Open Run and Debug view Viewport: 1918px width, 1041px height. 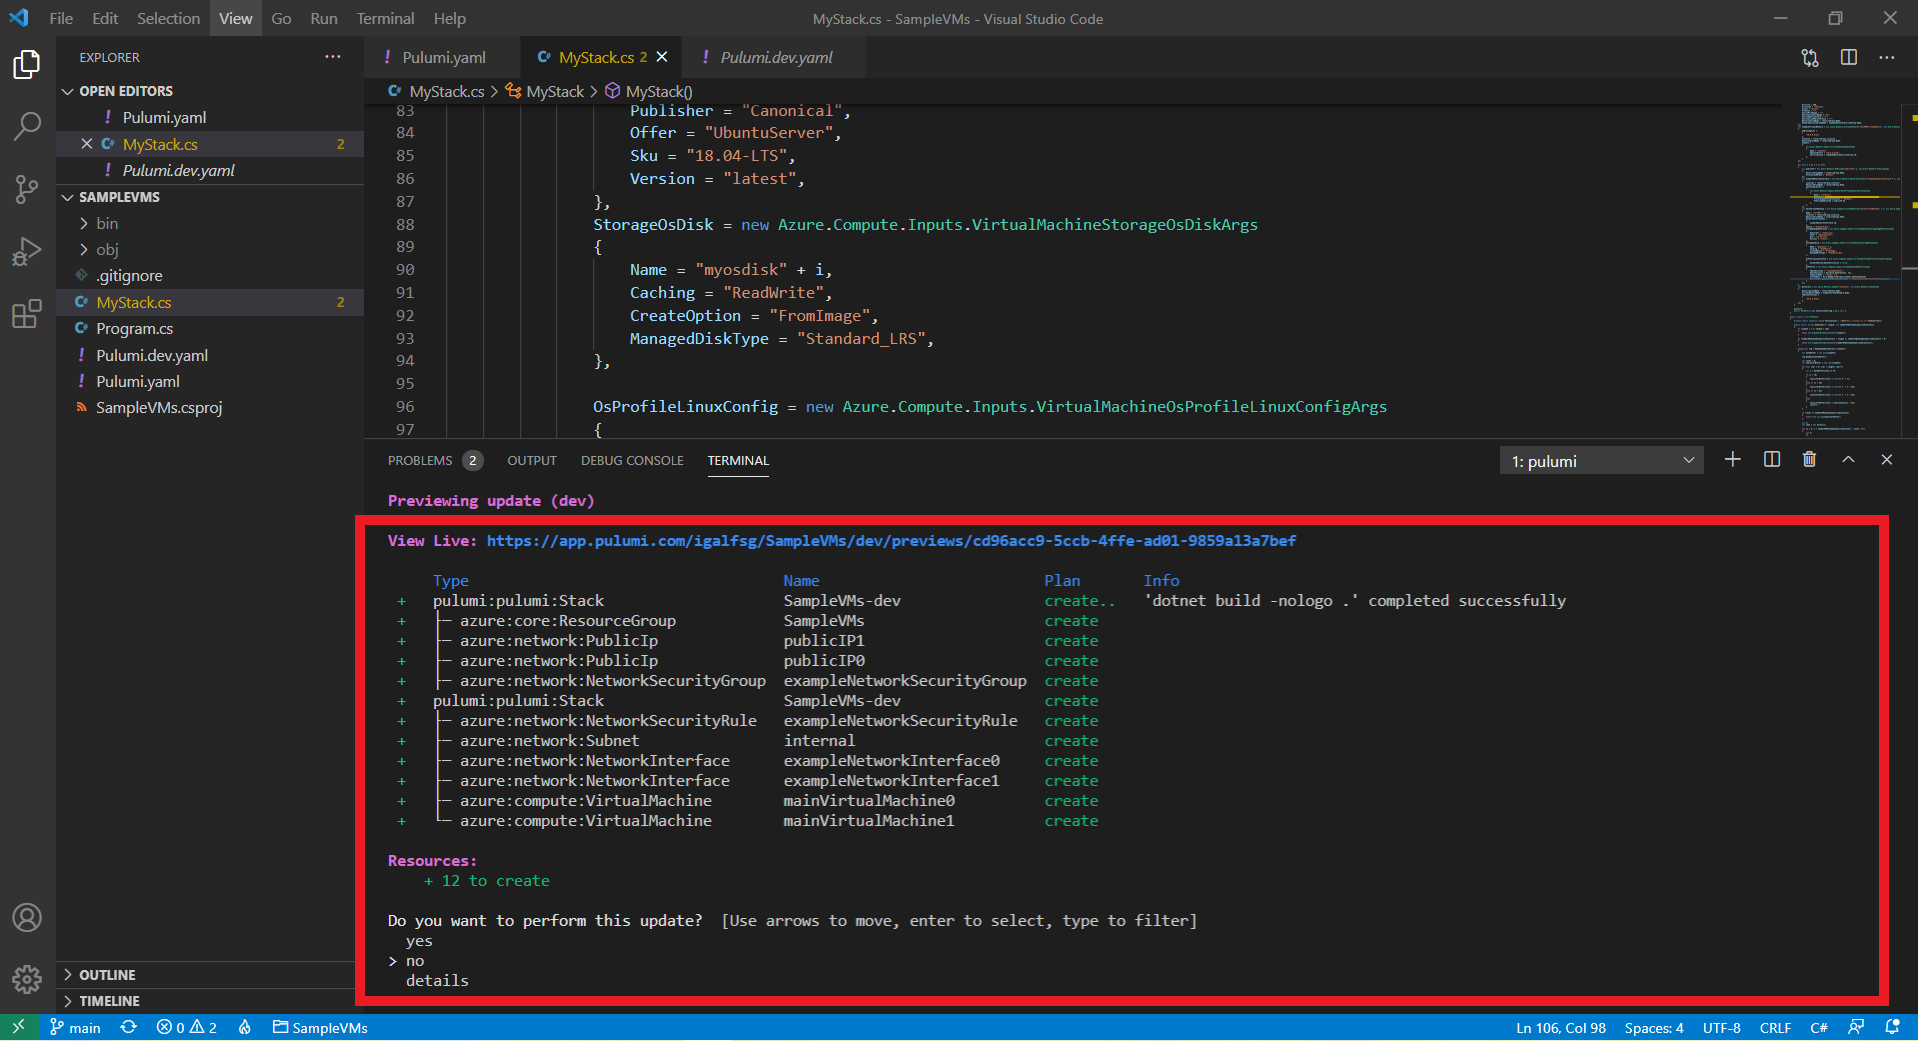(27, 251)
